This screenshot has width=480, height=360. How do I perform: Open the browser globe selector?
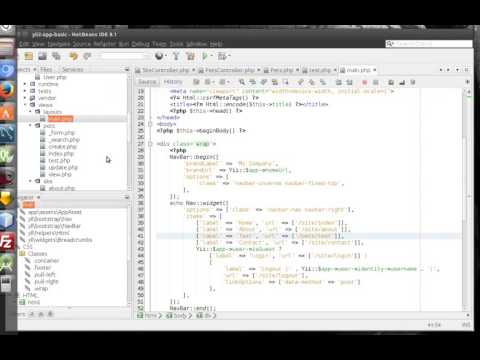point(161,56)
